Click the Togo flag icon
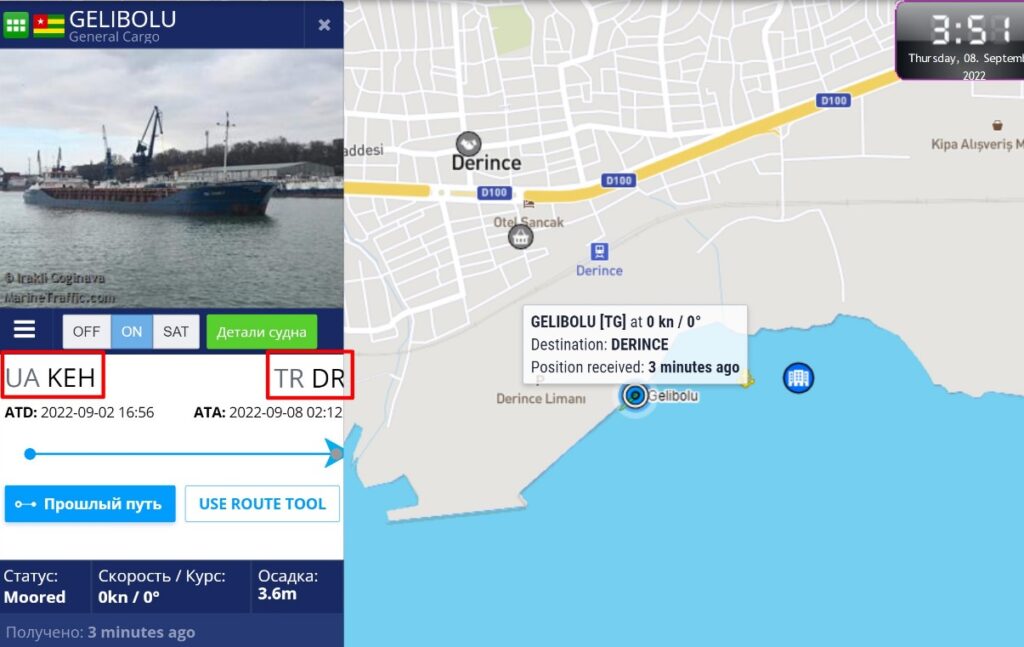1024x647 pixels. (49, 25)
